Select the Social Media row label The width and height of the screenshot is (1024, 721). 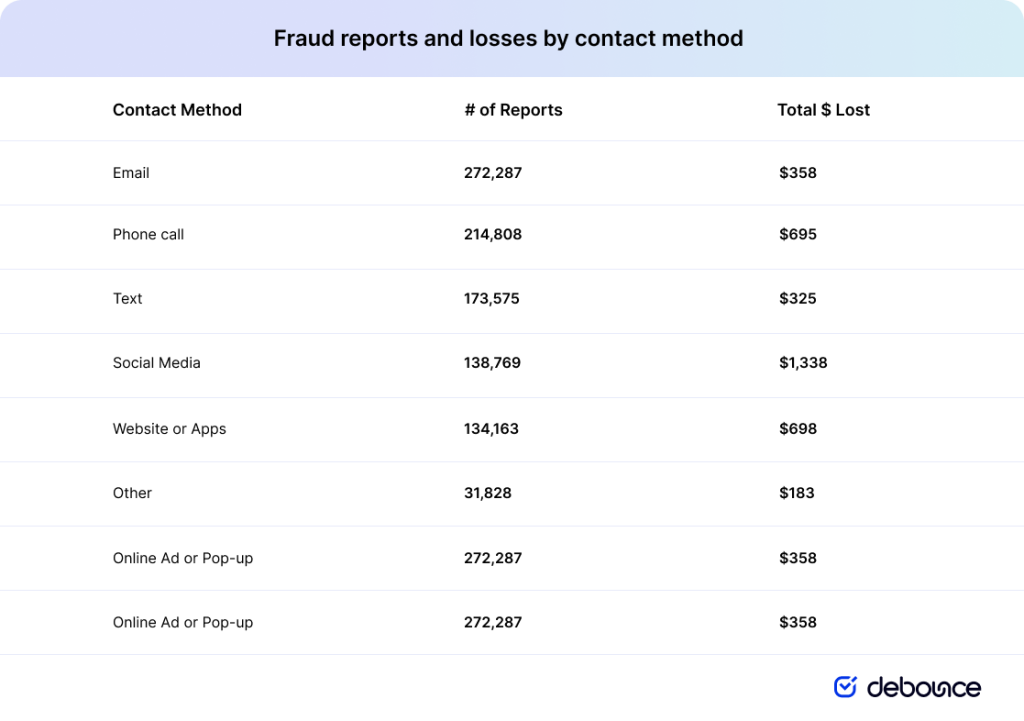[156, 363]
